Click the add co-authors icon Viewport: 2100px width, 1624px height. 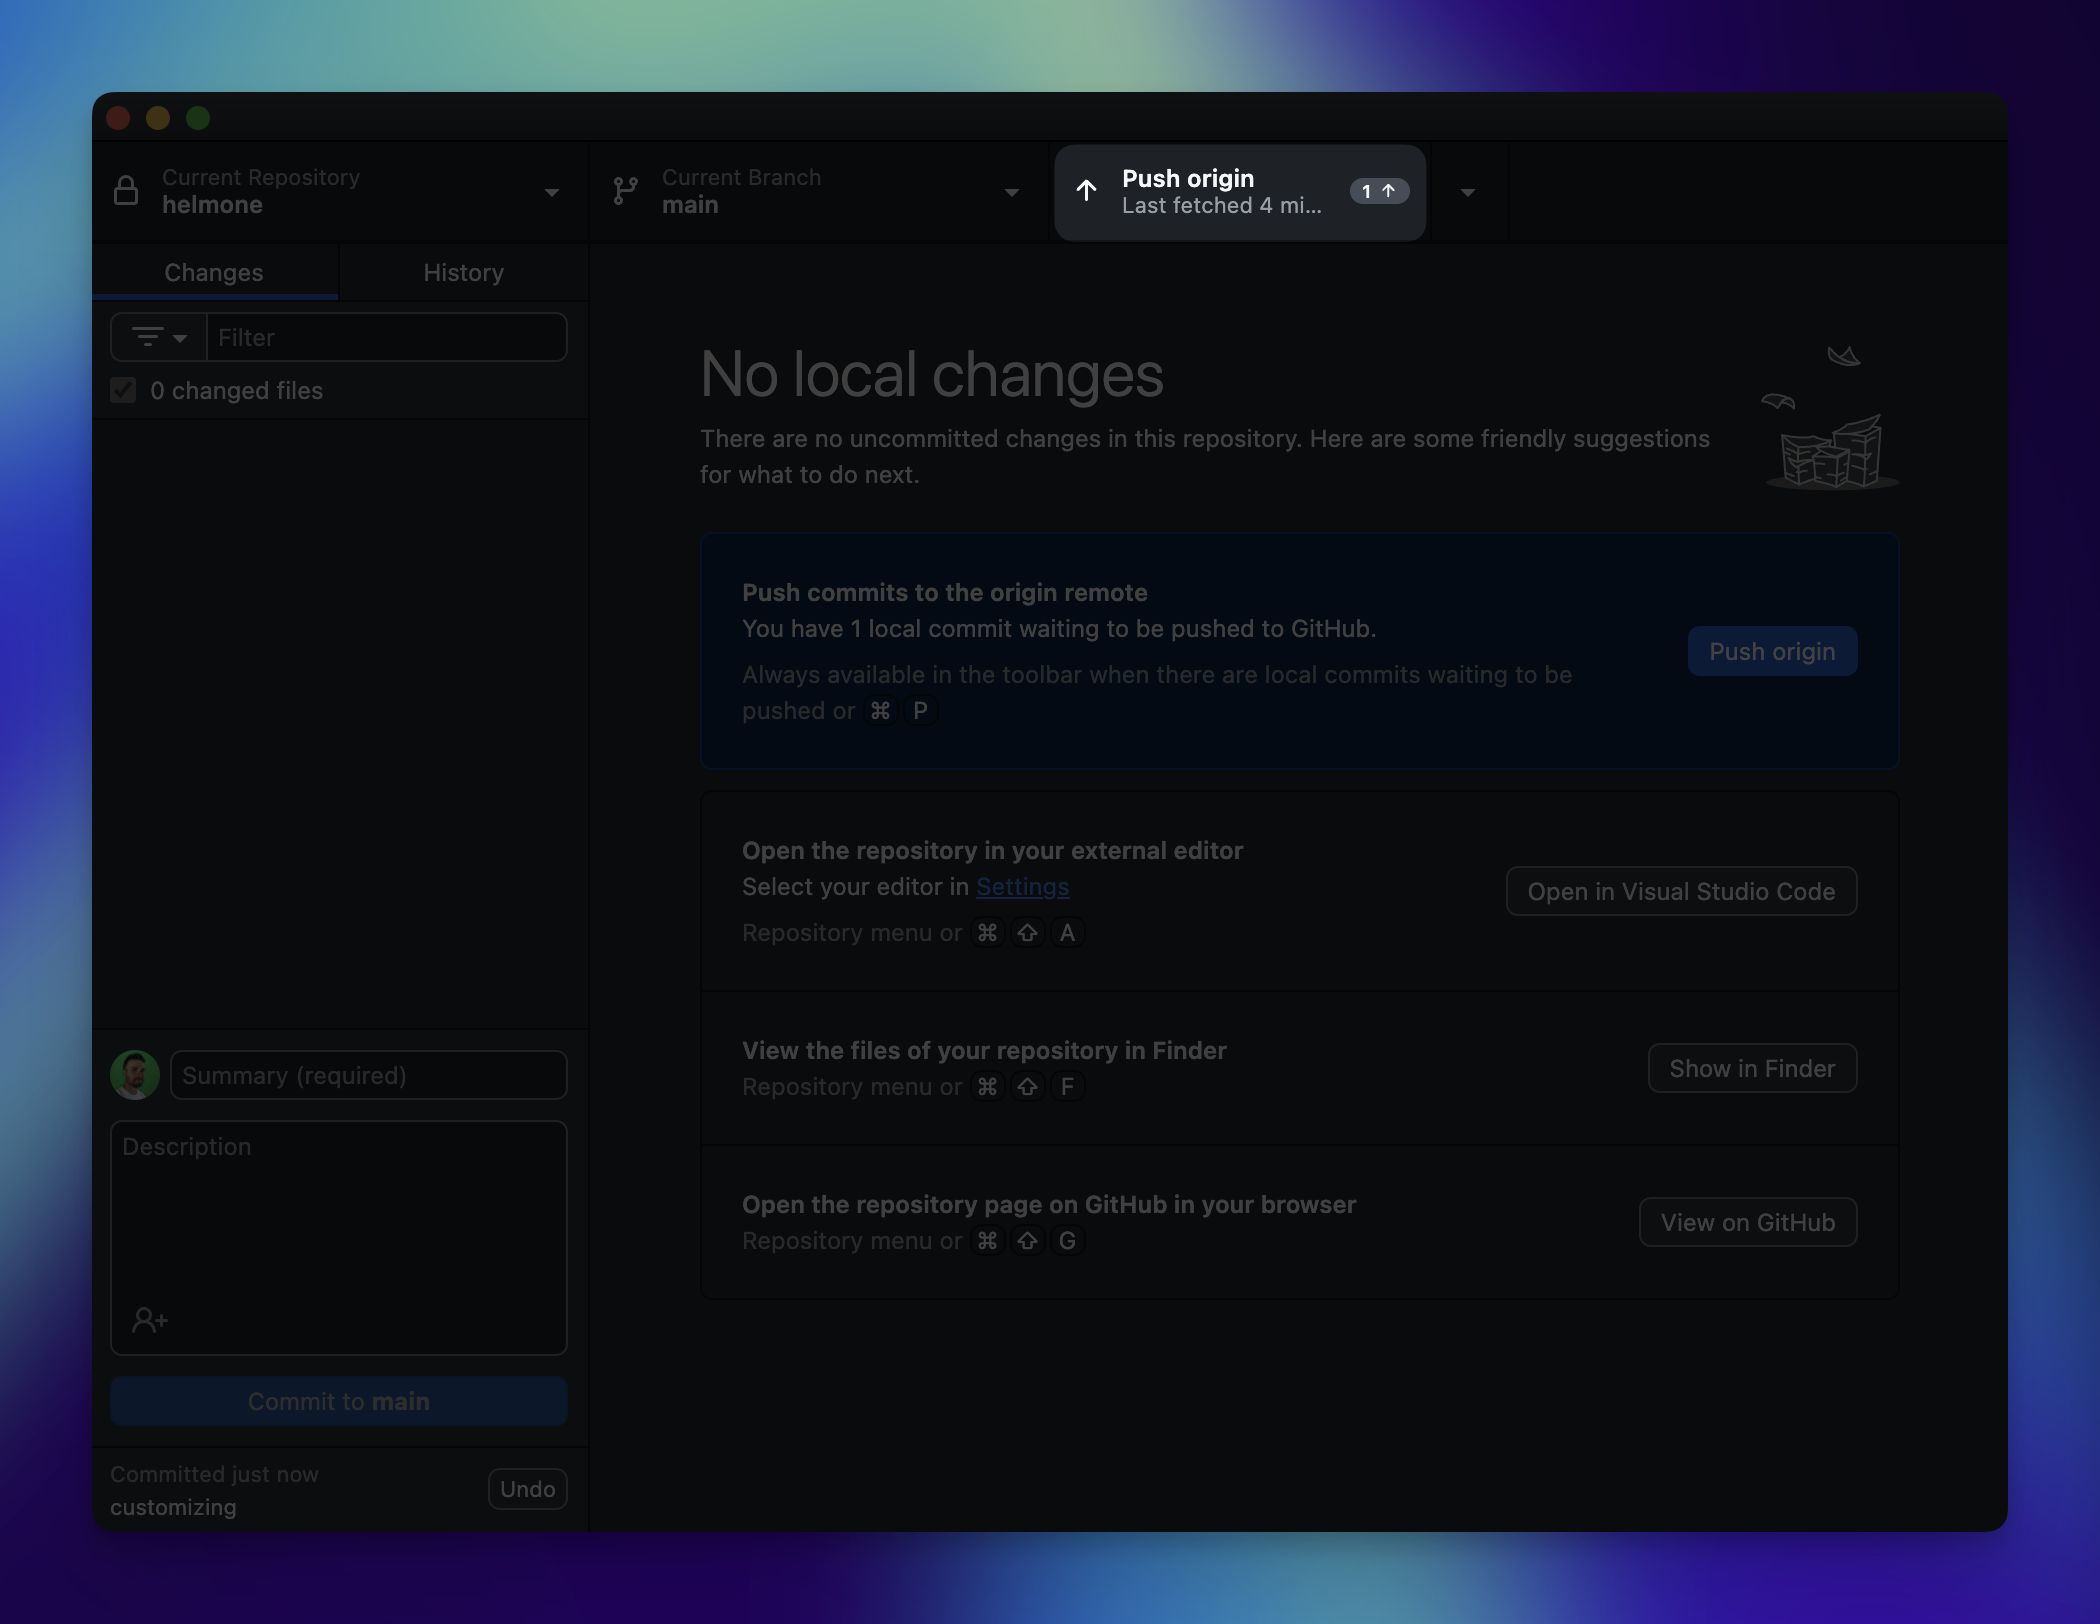[x=150, y=1320]
